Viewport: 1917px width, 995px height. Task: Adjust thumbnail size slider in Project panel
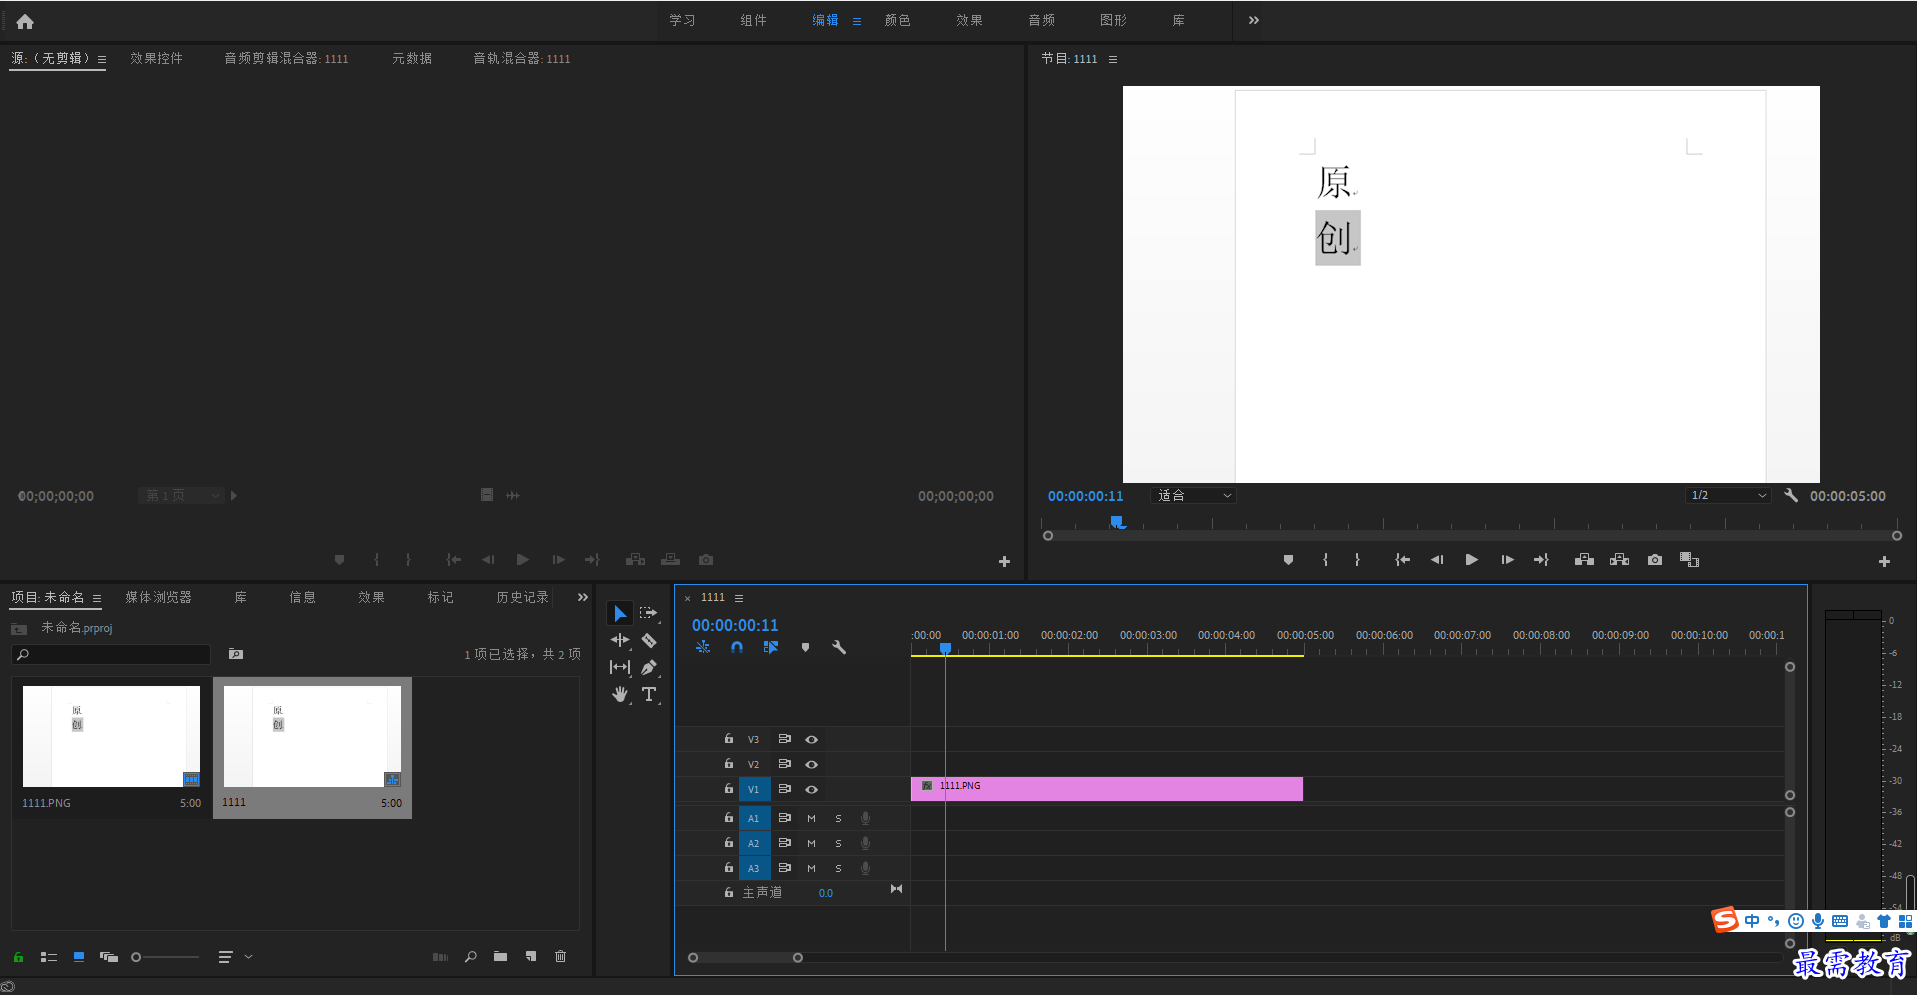click(166, 957)
